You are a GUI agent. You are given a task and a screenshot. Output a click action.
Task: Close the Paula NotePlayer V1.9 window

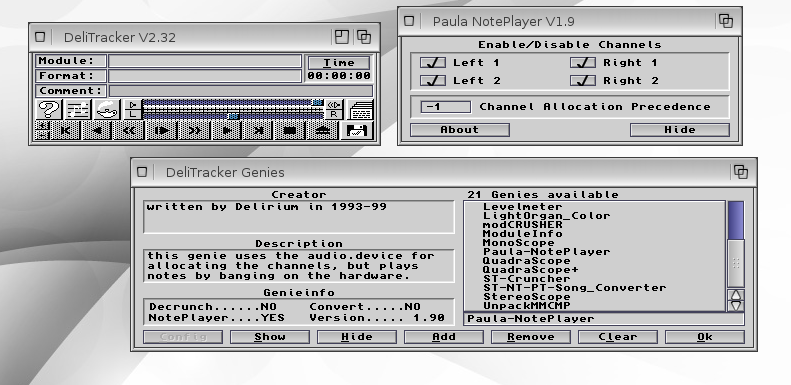pos(409,21)
